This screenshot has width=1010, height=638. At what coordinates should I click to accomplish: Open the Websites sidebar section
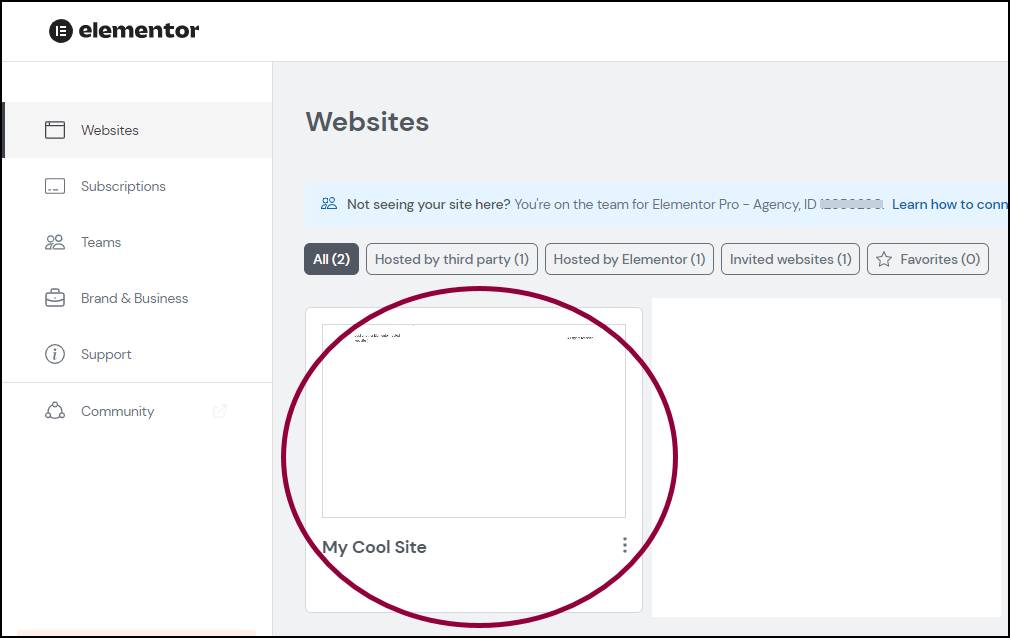coord(137,130)
